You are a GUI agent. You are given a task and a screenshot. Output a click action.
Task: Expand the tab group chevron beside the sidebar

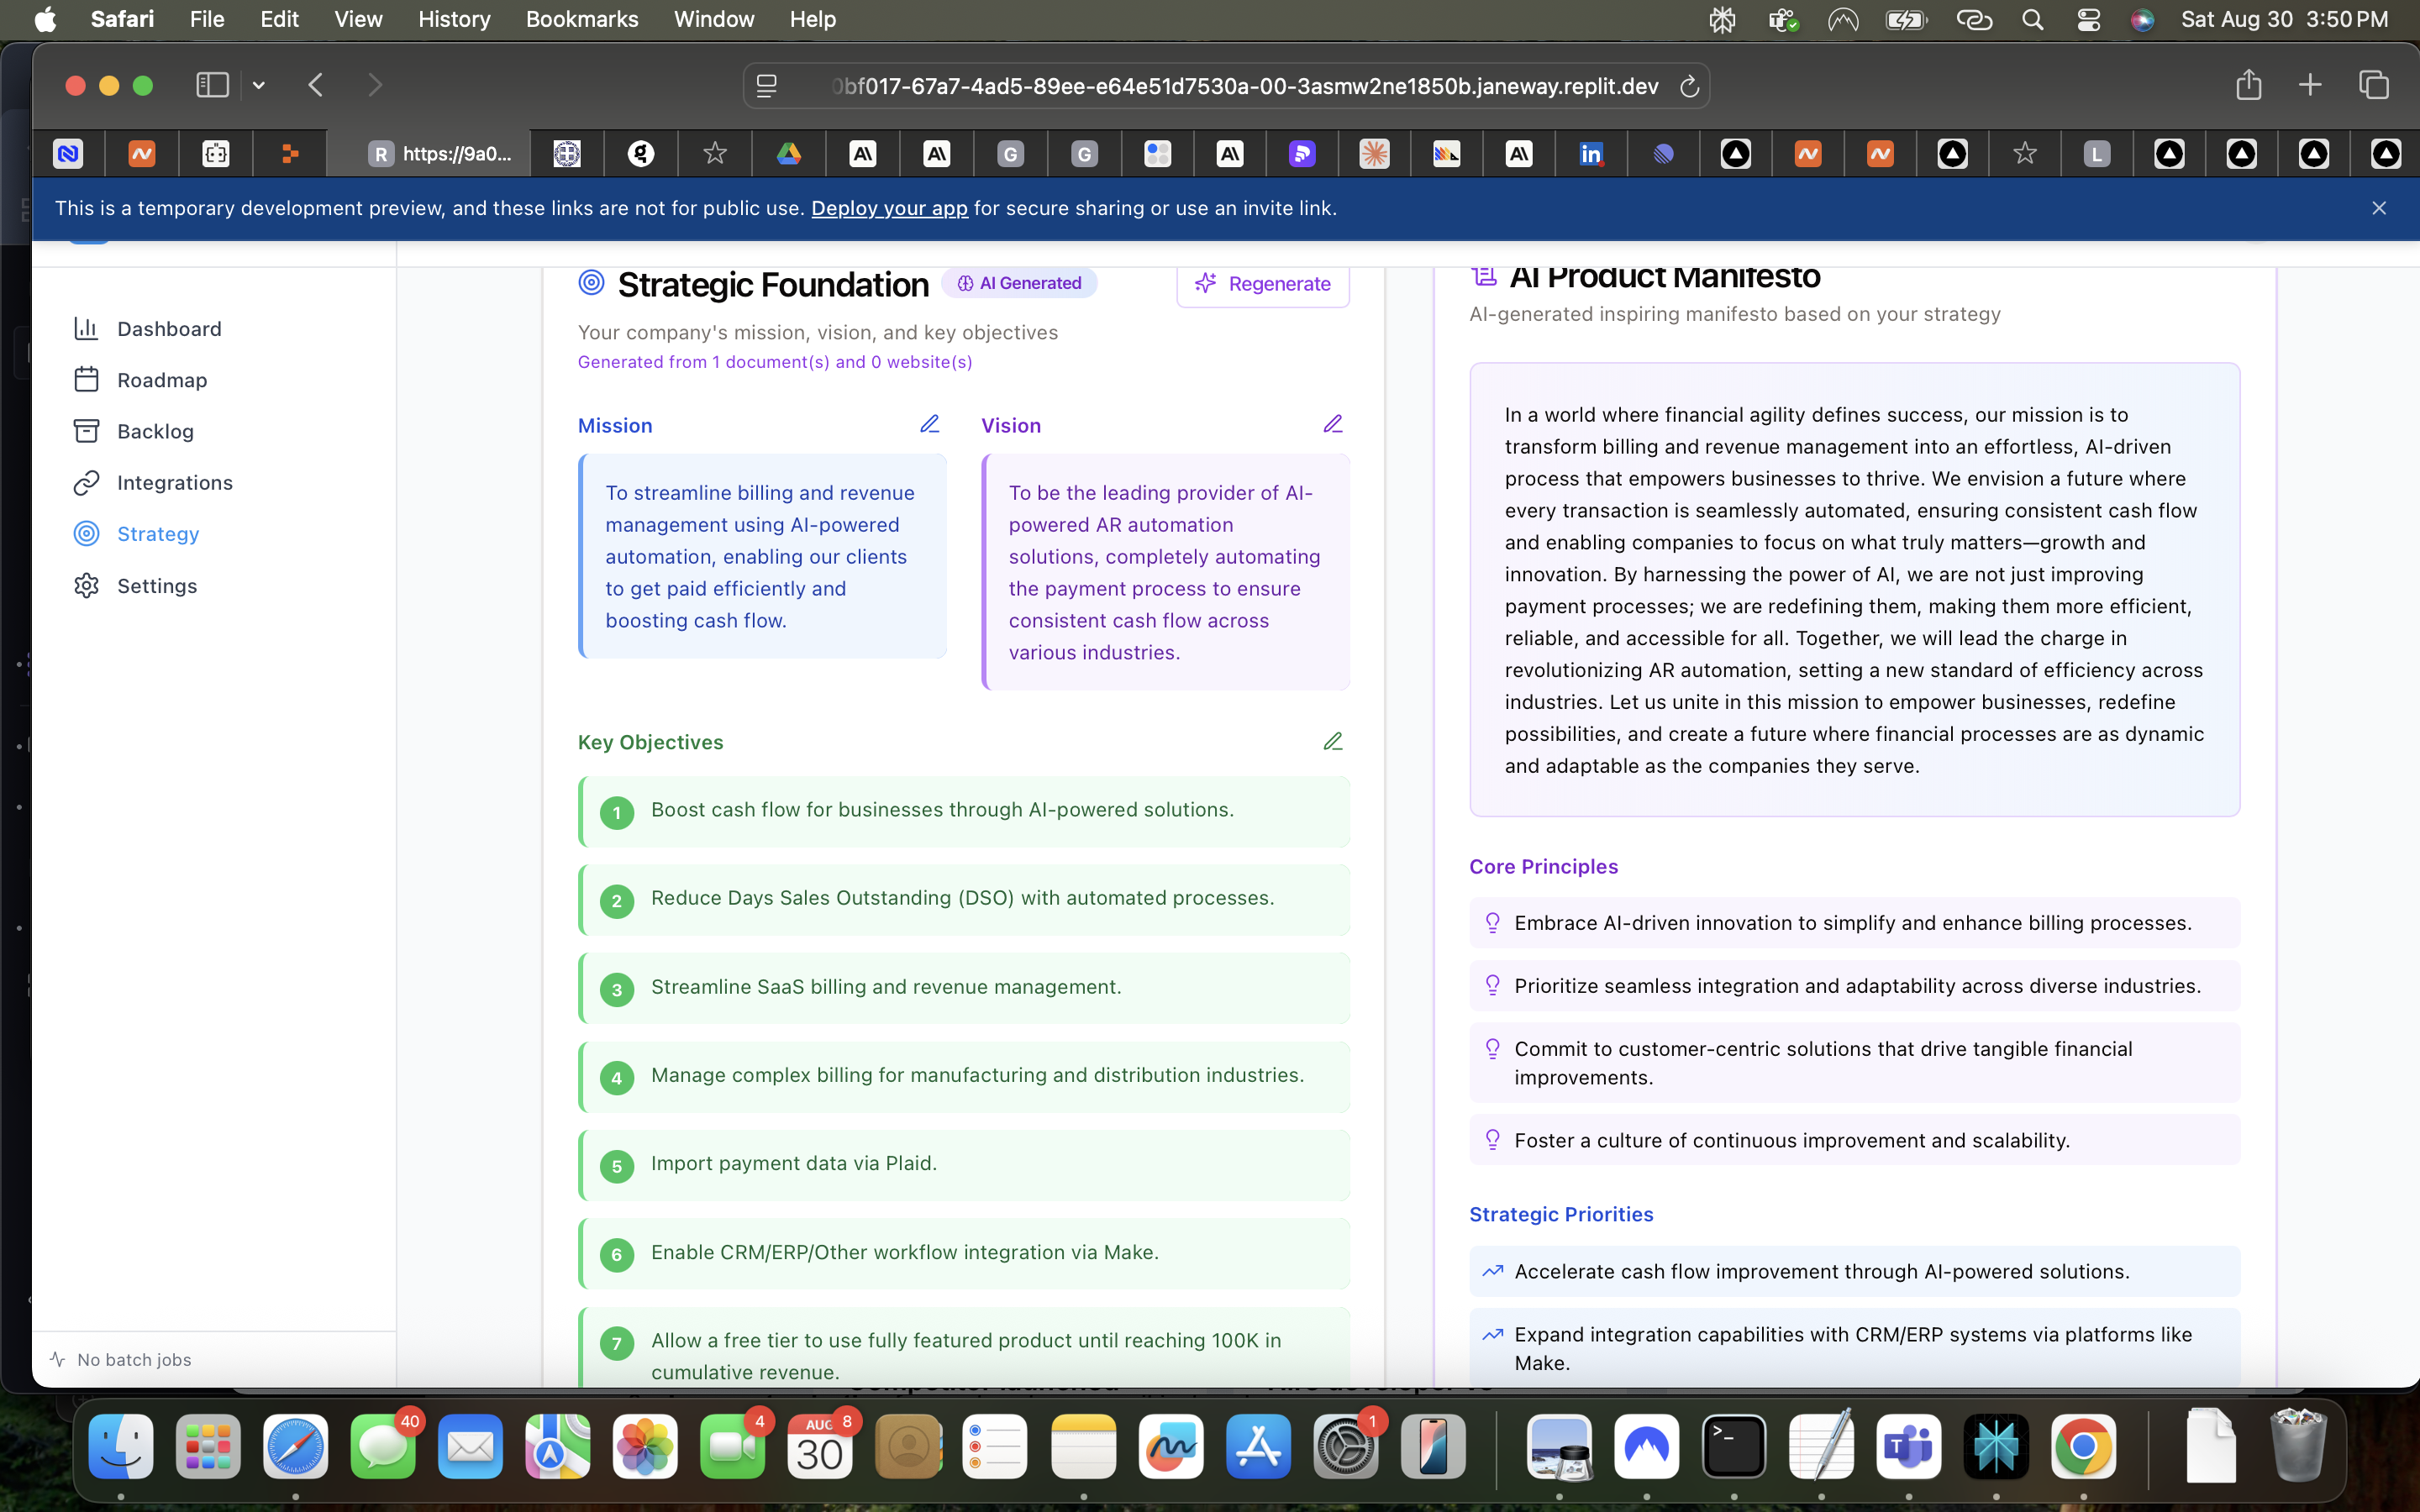click(x=259, y=85)
